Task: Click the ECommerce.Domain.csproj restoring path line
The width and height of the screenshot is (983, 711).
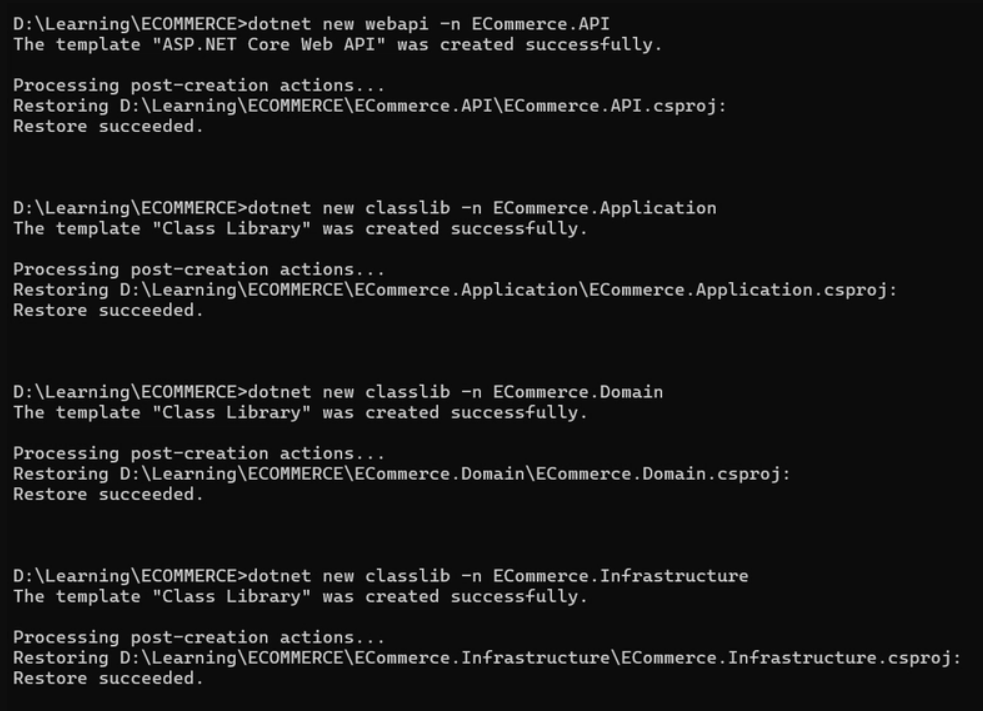Action: (401, 474)
